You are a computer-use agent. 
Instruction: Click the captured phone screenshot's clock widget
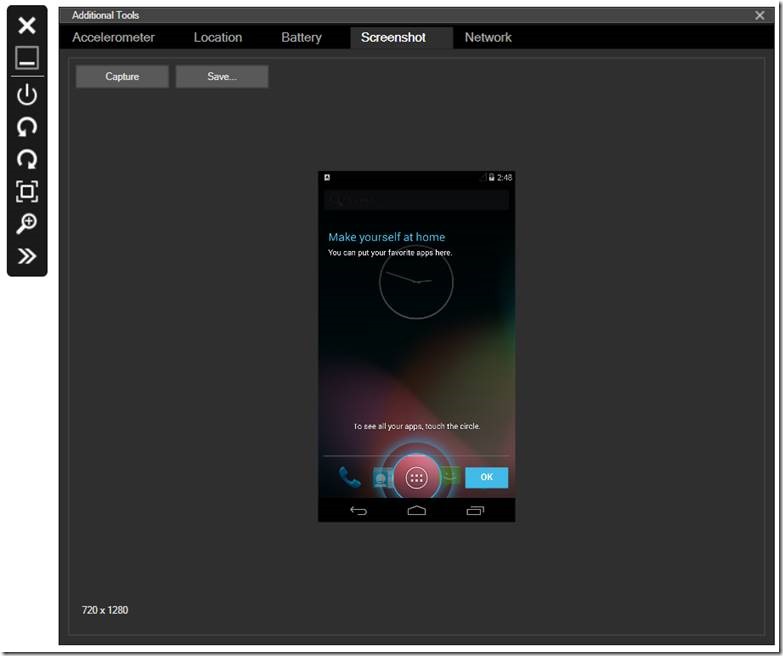(x=416, y=282)
